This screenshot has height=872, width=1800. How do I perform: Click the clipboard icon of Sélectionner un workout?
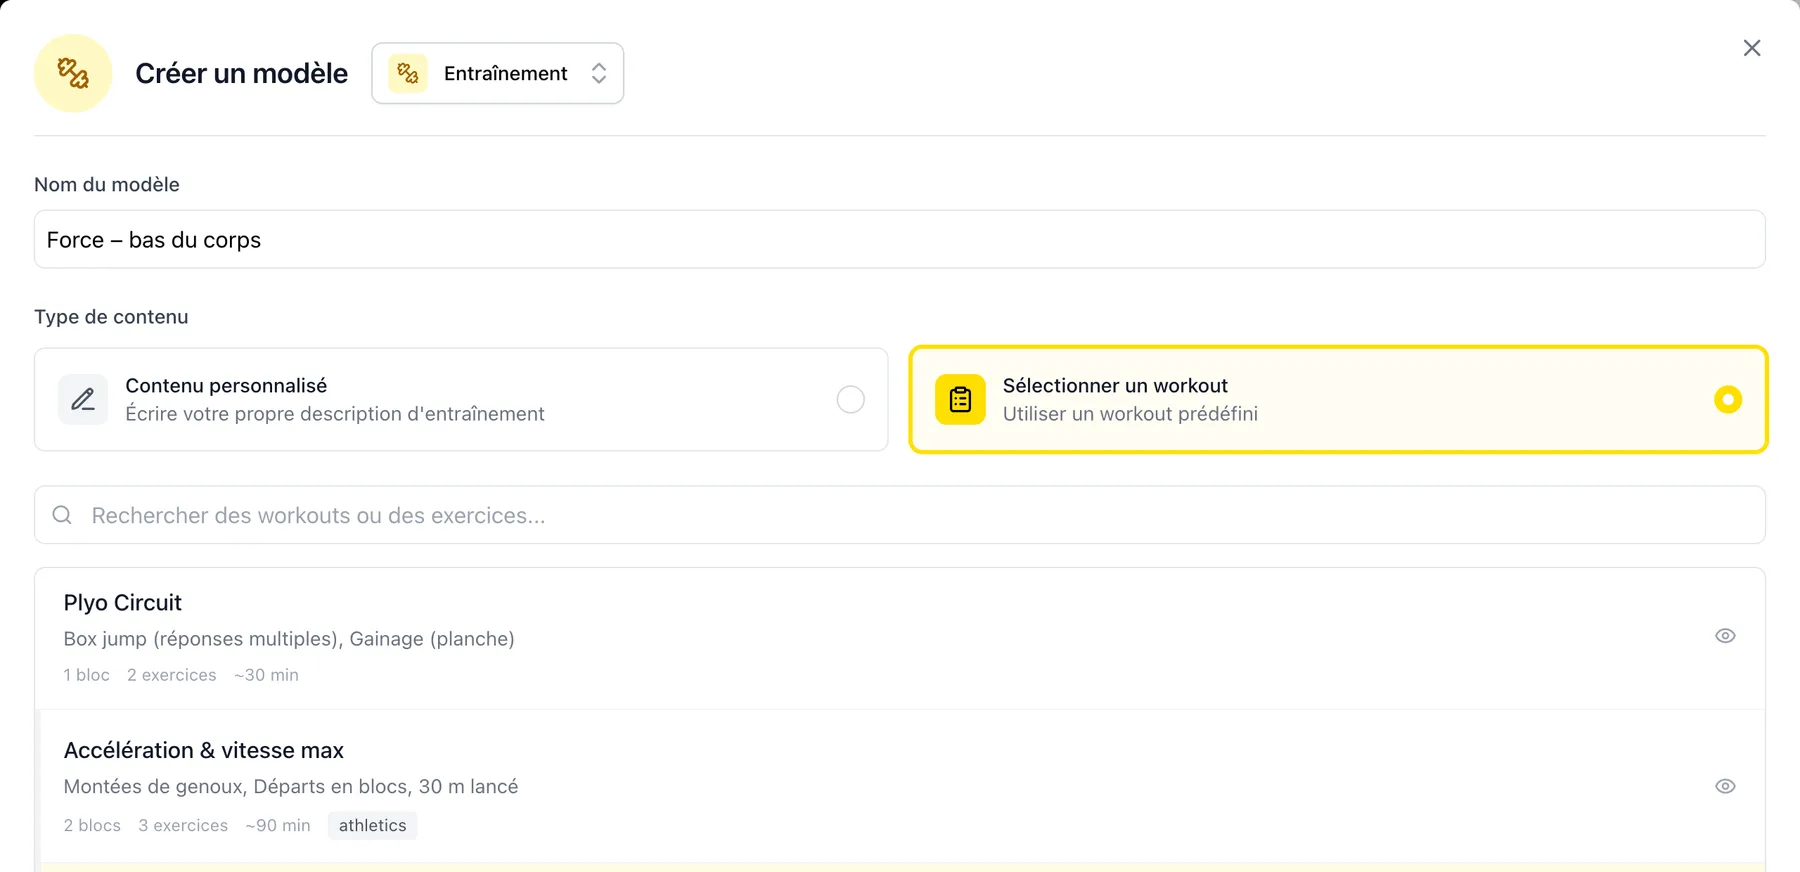(x=960, y=399)
